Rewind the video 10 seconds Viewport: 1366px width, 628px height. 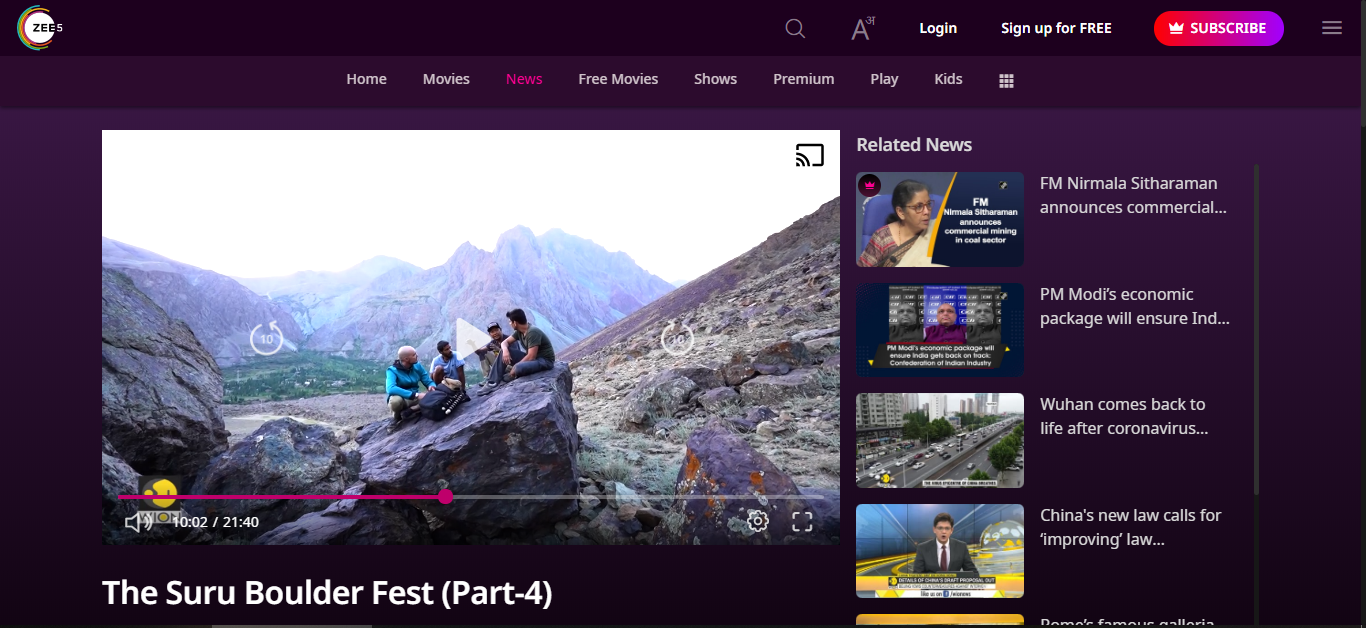pyautogui.click(x=266, y=338)
